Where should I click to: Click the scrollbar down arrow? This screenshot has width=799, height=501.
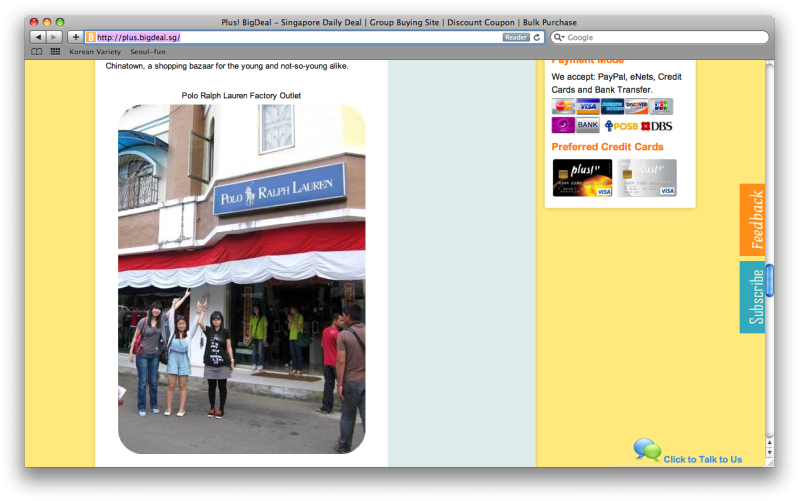(x=769, y=453)
